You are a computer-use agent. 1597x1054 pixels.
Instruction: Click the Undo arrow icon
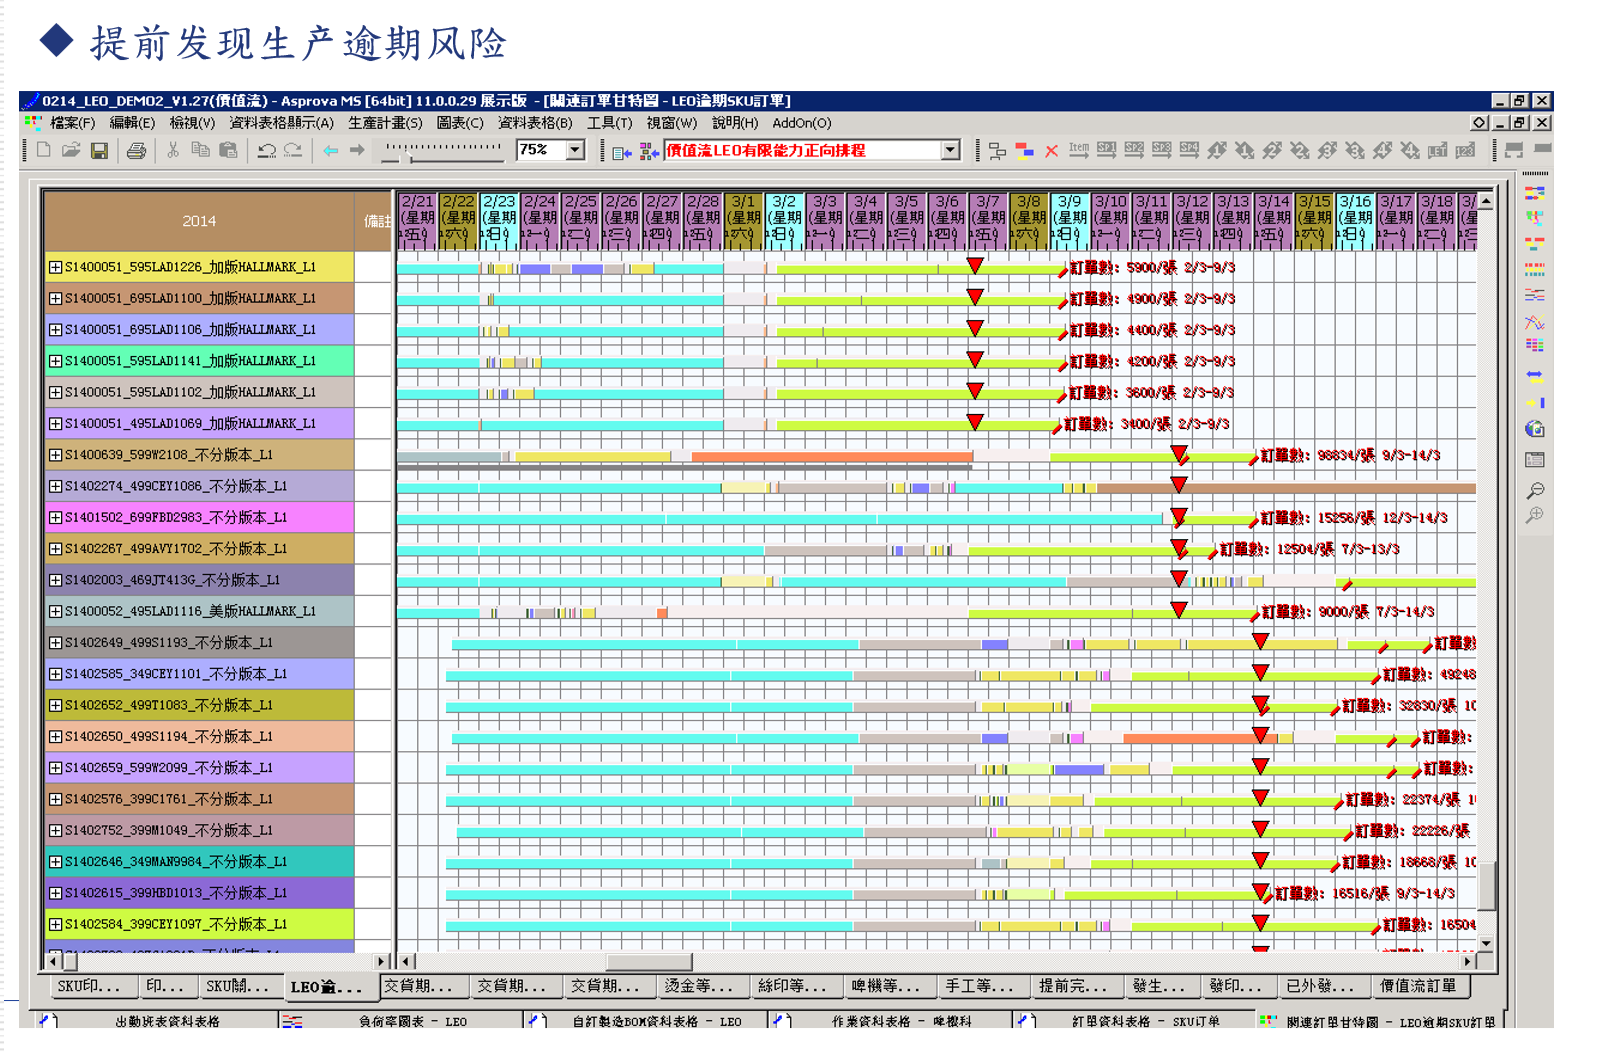(266, 151)
